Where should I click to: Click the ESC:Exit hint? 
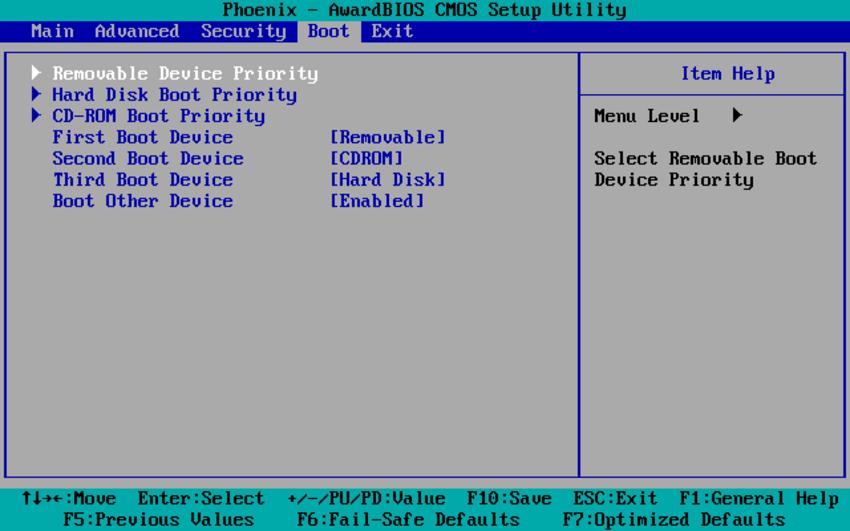point(615,498)
